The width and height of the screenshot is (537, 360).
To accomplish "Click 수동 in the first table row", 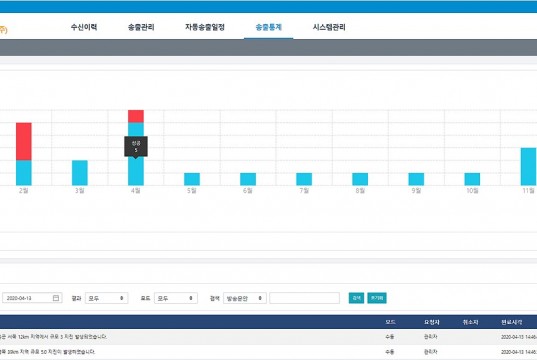I will coord(389,337).
